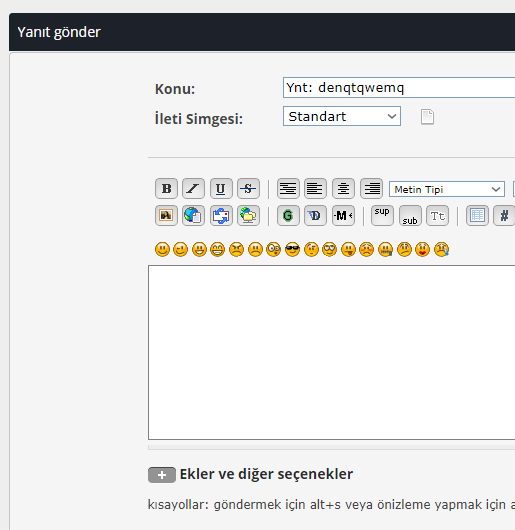Center align the text
Image resolution: width=515 pixels, height=530 pixels.
343,188
